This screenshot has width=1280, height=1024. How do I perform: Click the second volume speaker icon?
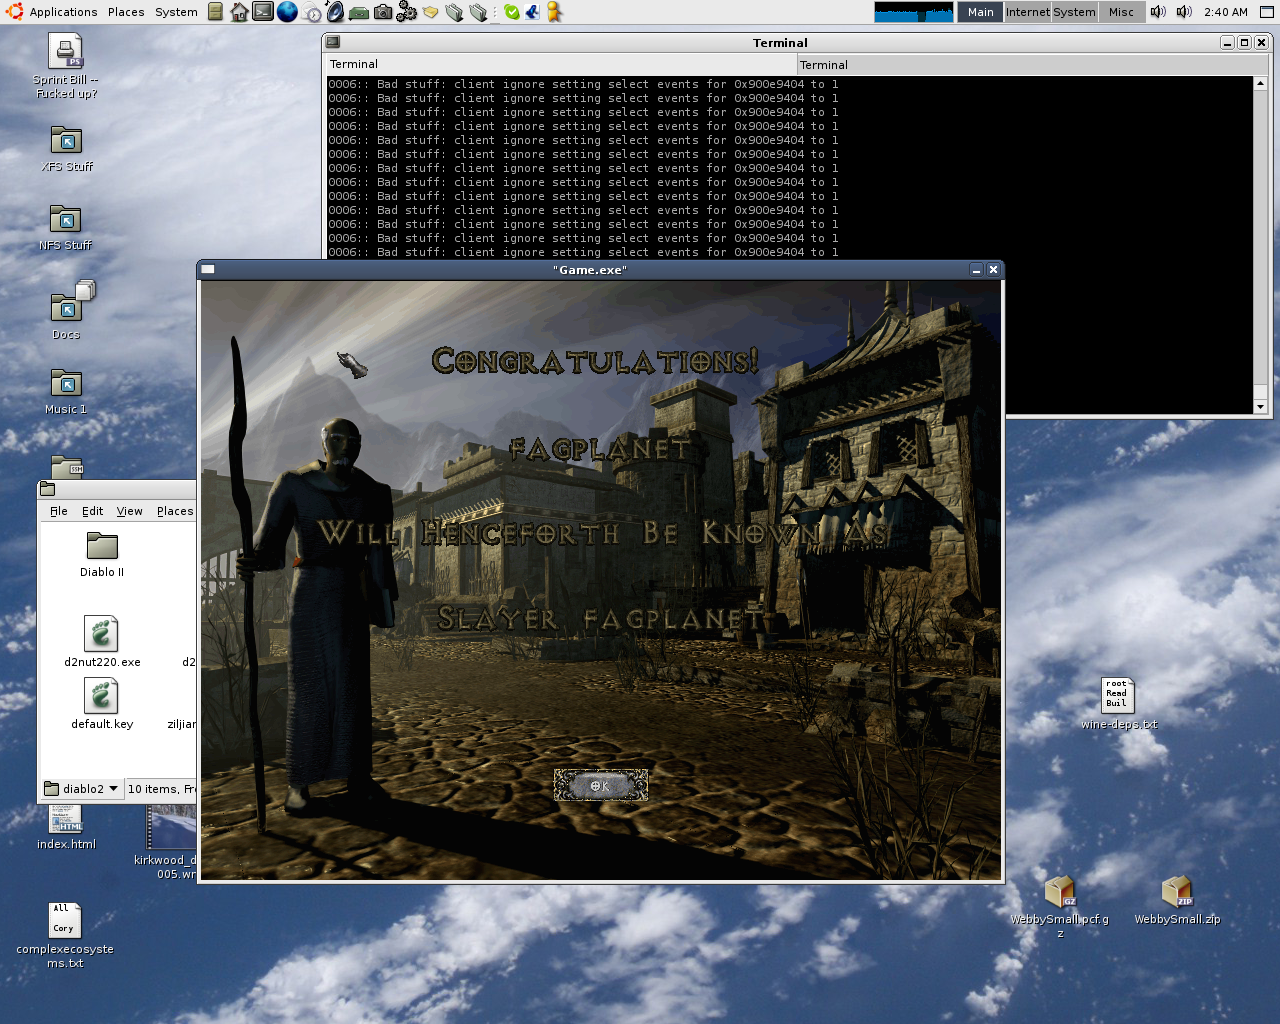(1184, 12)
